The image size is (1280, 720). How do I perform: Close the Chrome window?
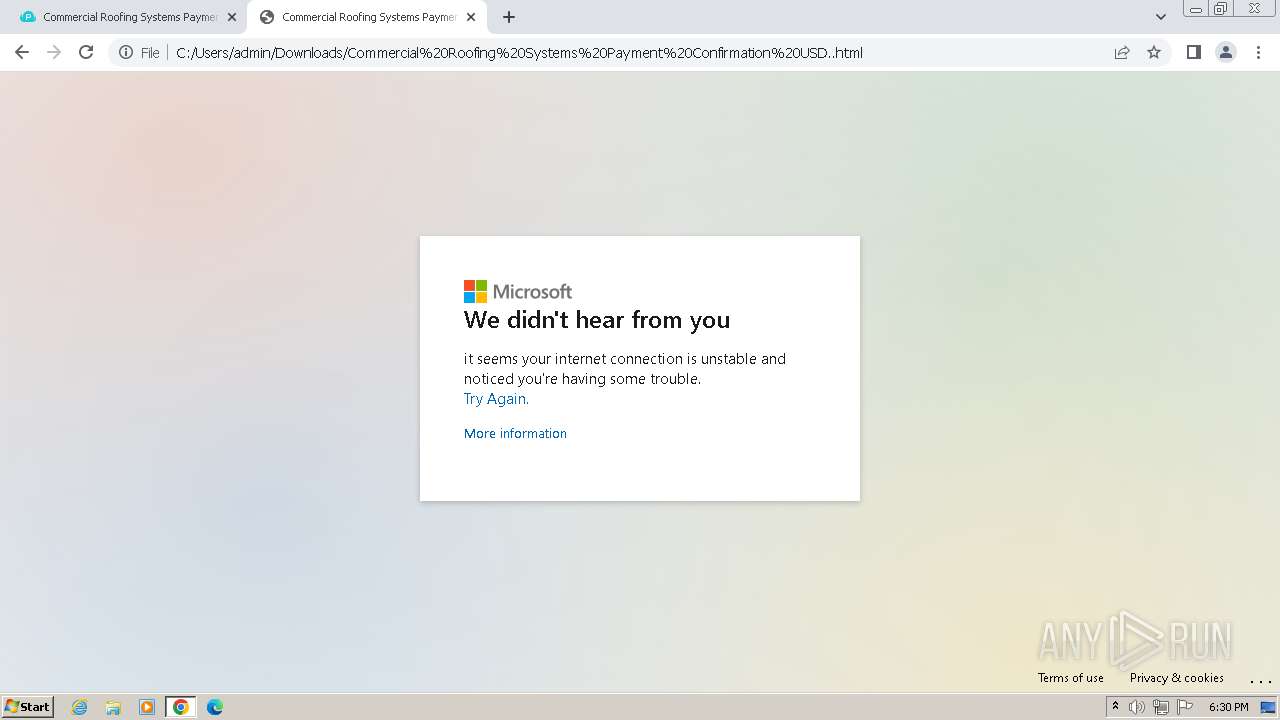point(1254,9)
